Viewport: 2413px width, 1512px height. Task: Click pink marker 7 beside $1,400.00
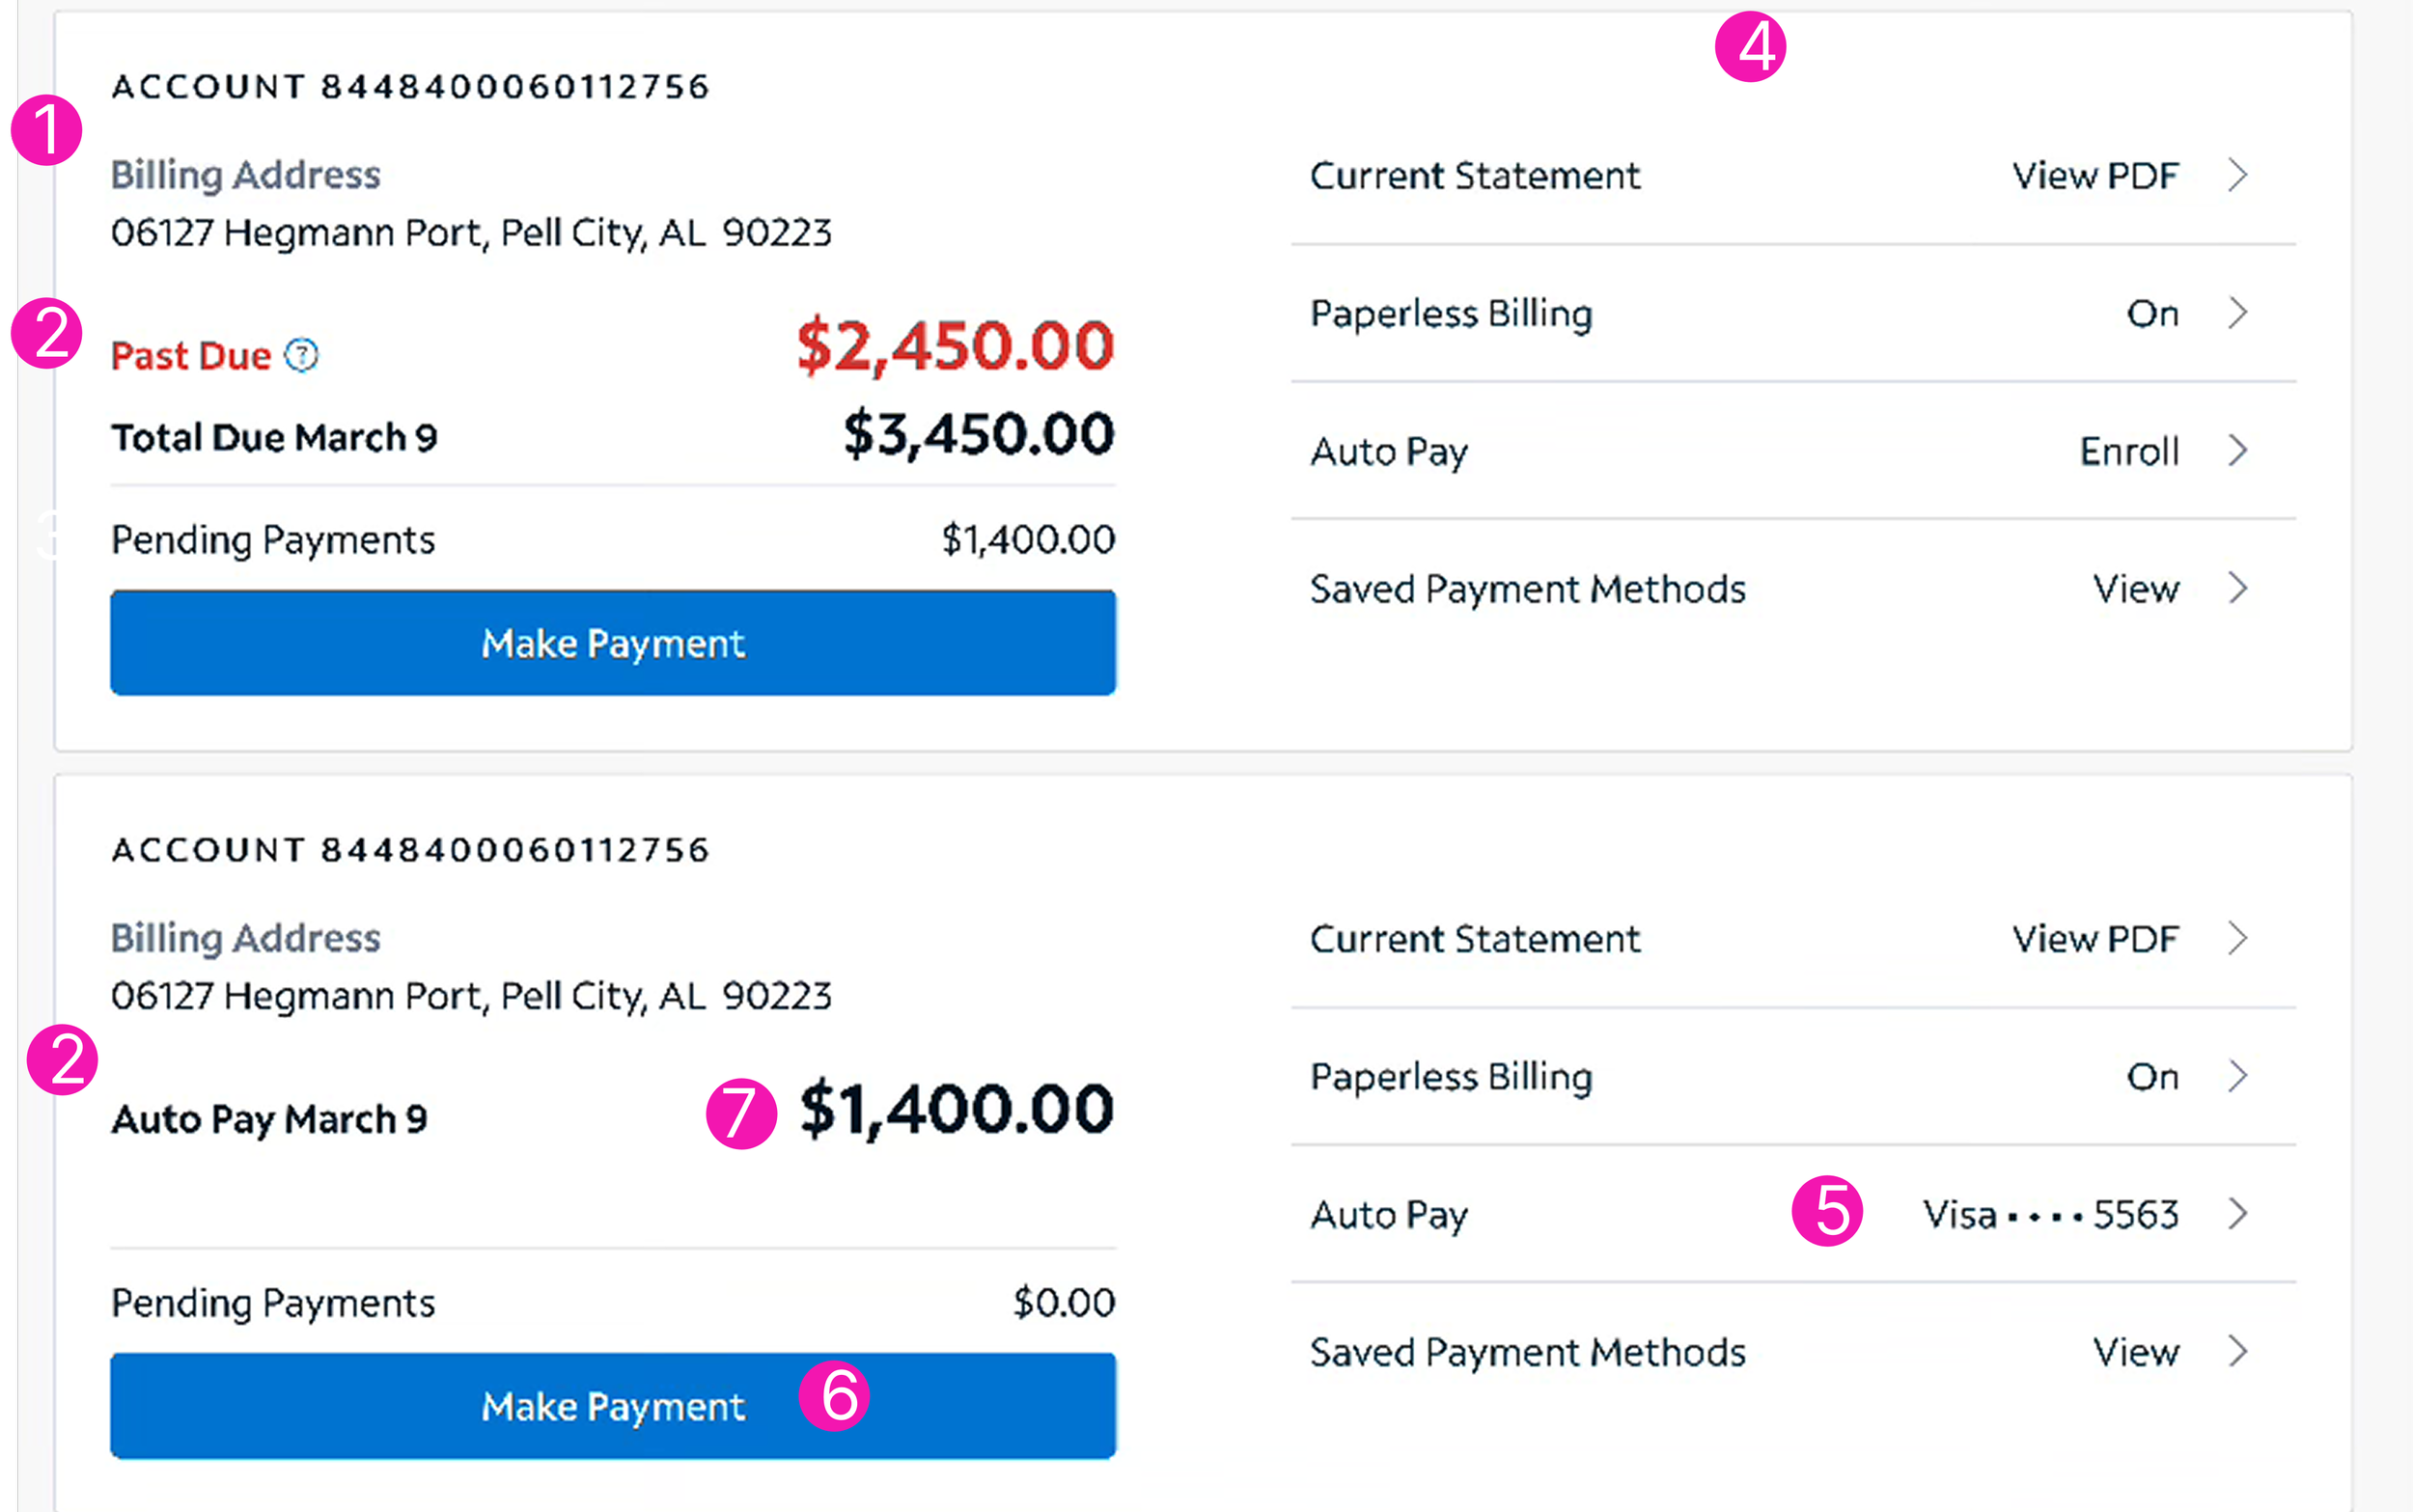(x=741, y=1113)
